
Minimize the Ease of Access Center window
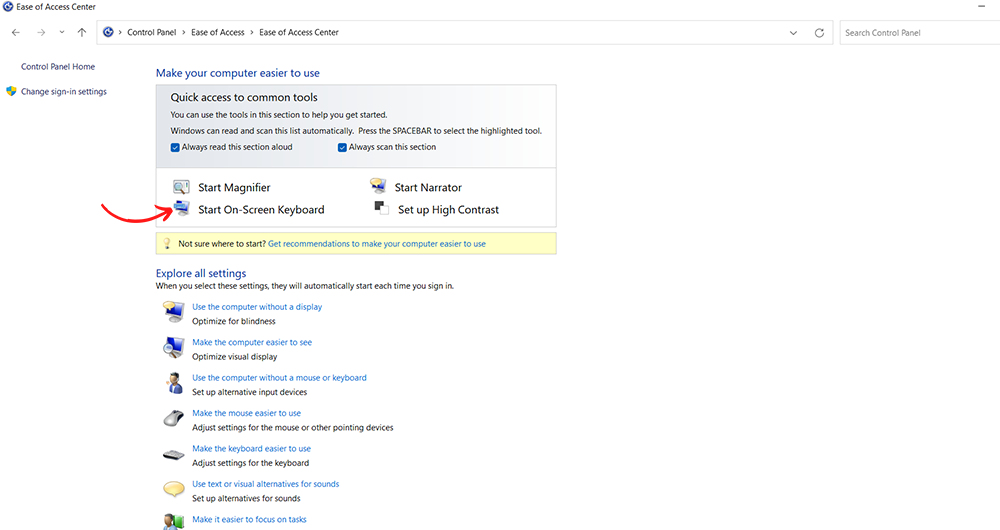982,6
